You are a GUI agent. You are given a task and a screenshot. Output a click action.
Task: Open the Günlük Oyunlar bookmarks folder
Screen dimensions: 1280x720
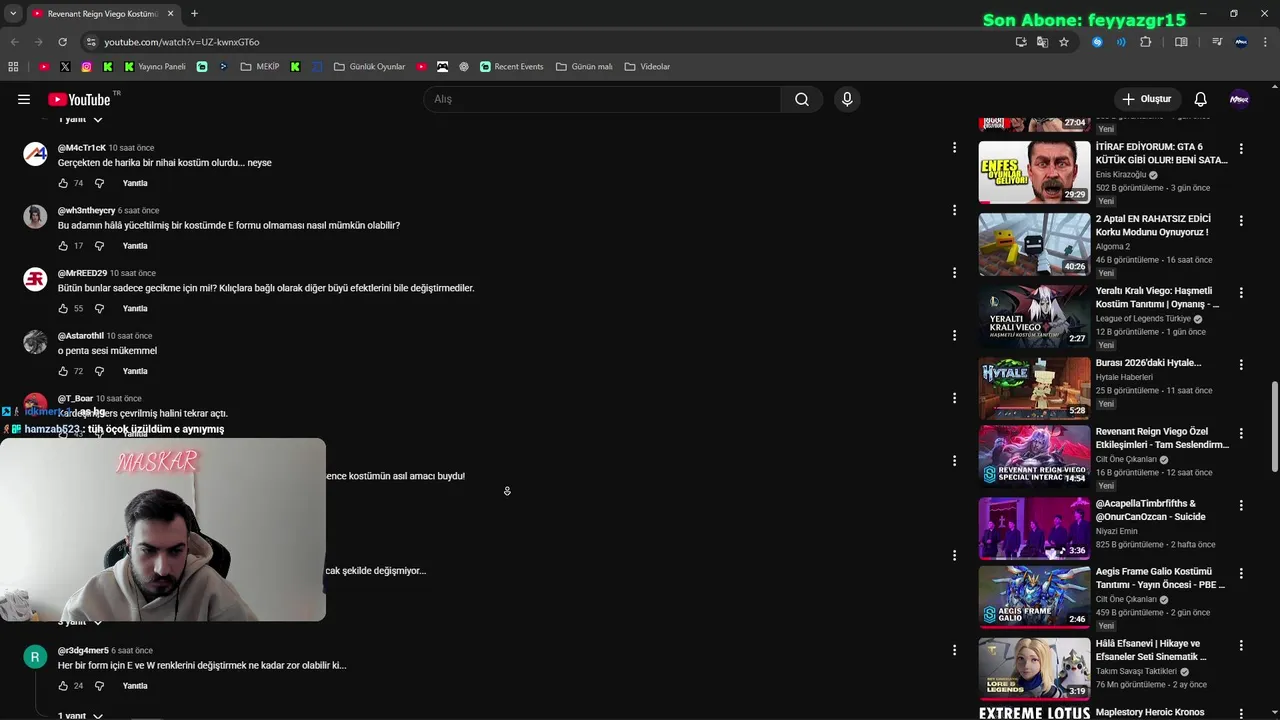[369, 67]
